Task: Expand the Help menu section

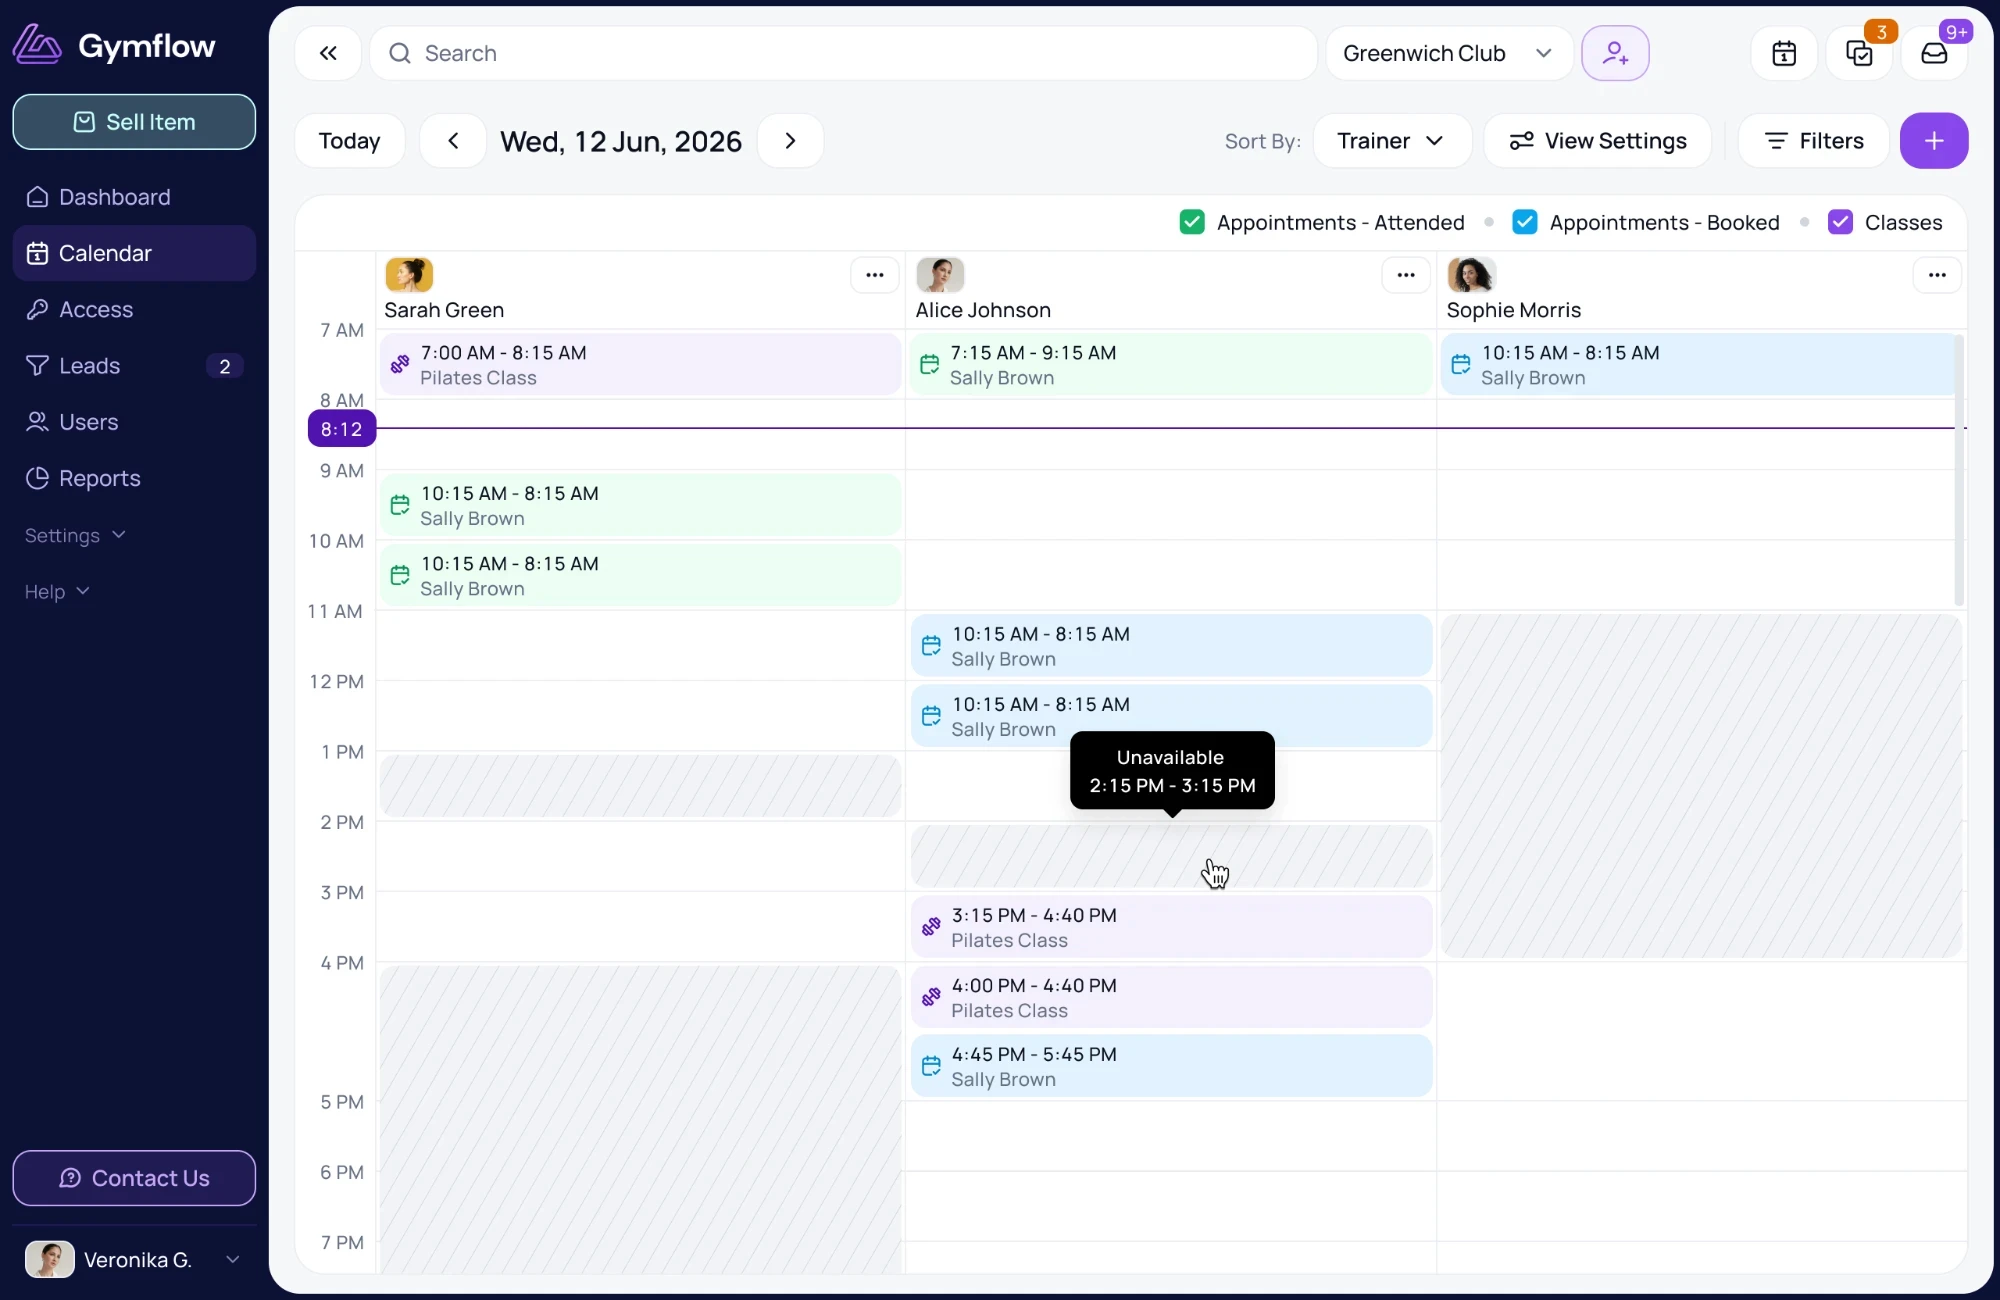Action: 57,591
